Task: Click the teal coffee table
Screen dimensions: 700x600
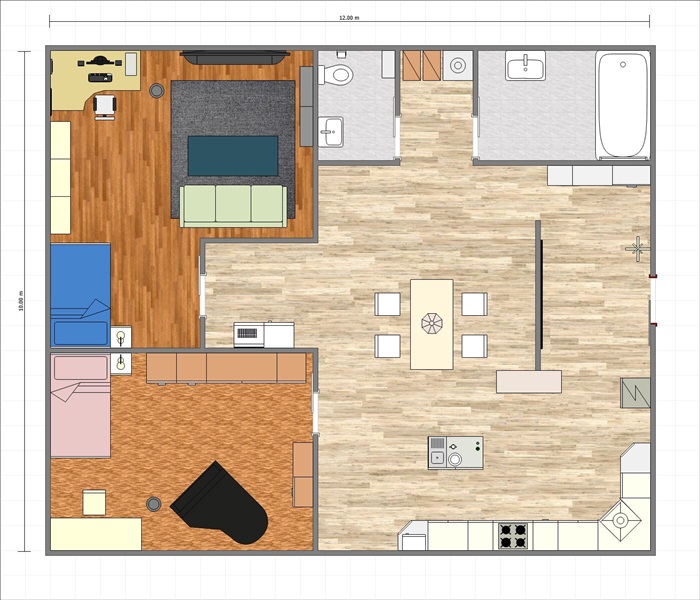Action: pyautogui.click(x=233, y=155)
